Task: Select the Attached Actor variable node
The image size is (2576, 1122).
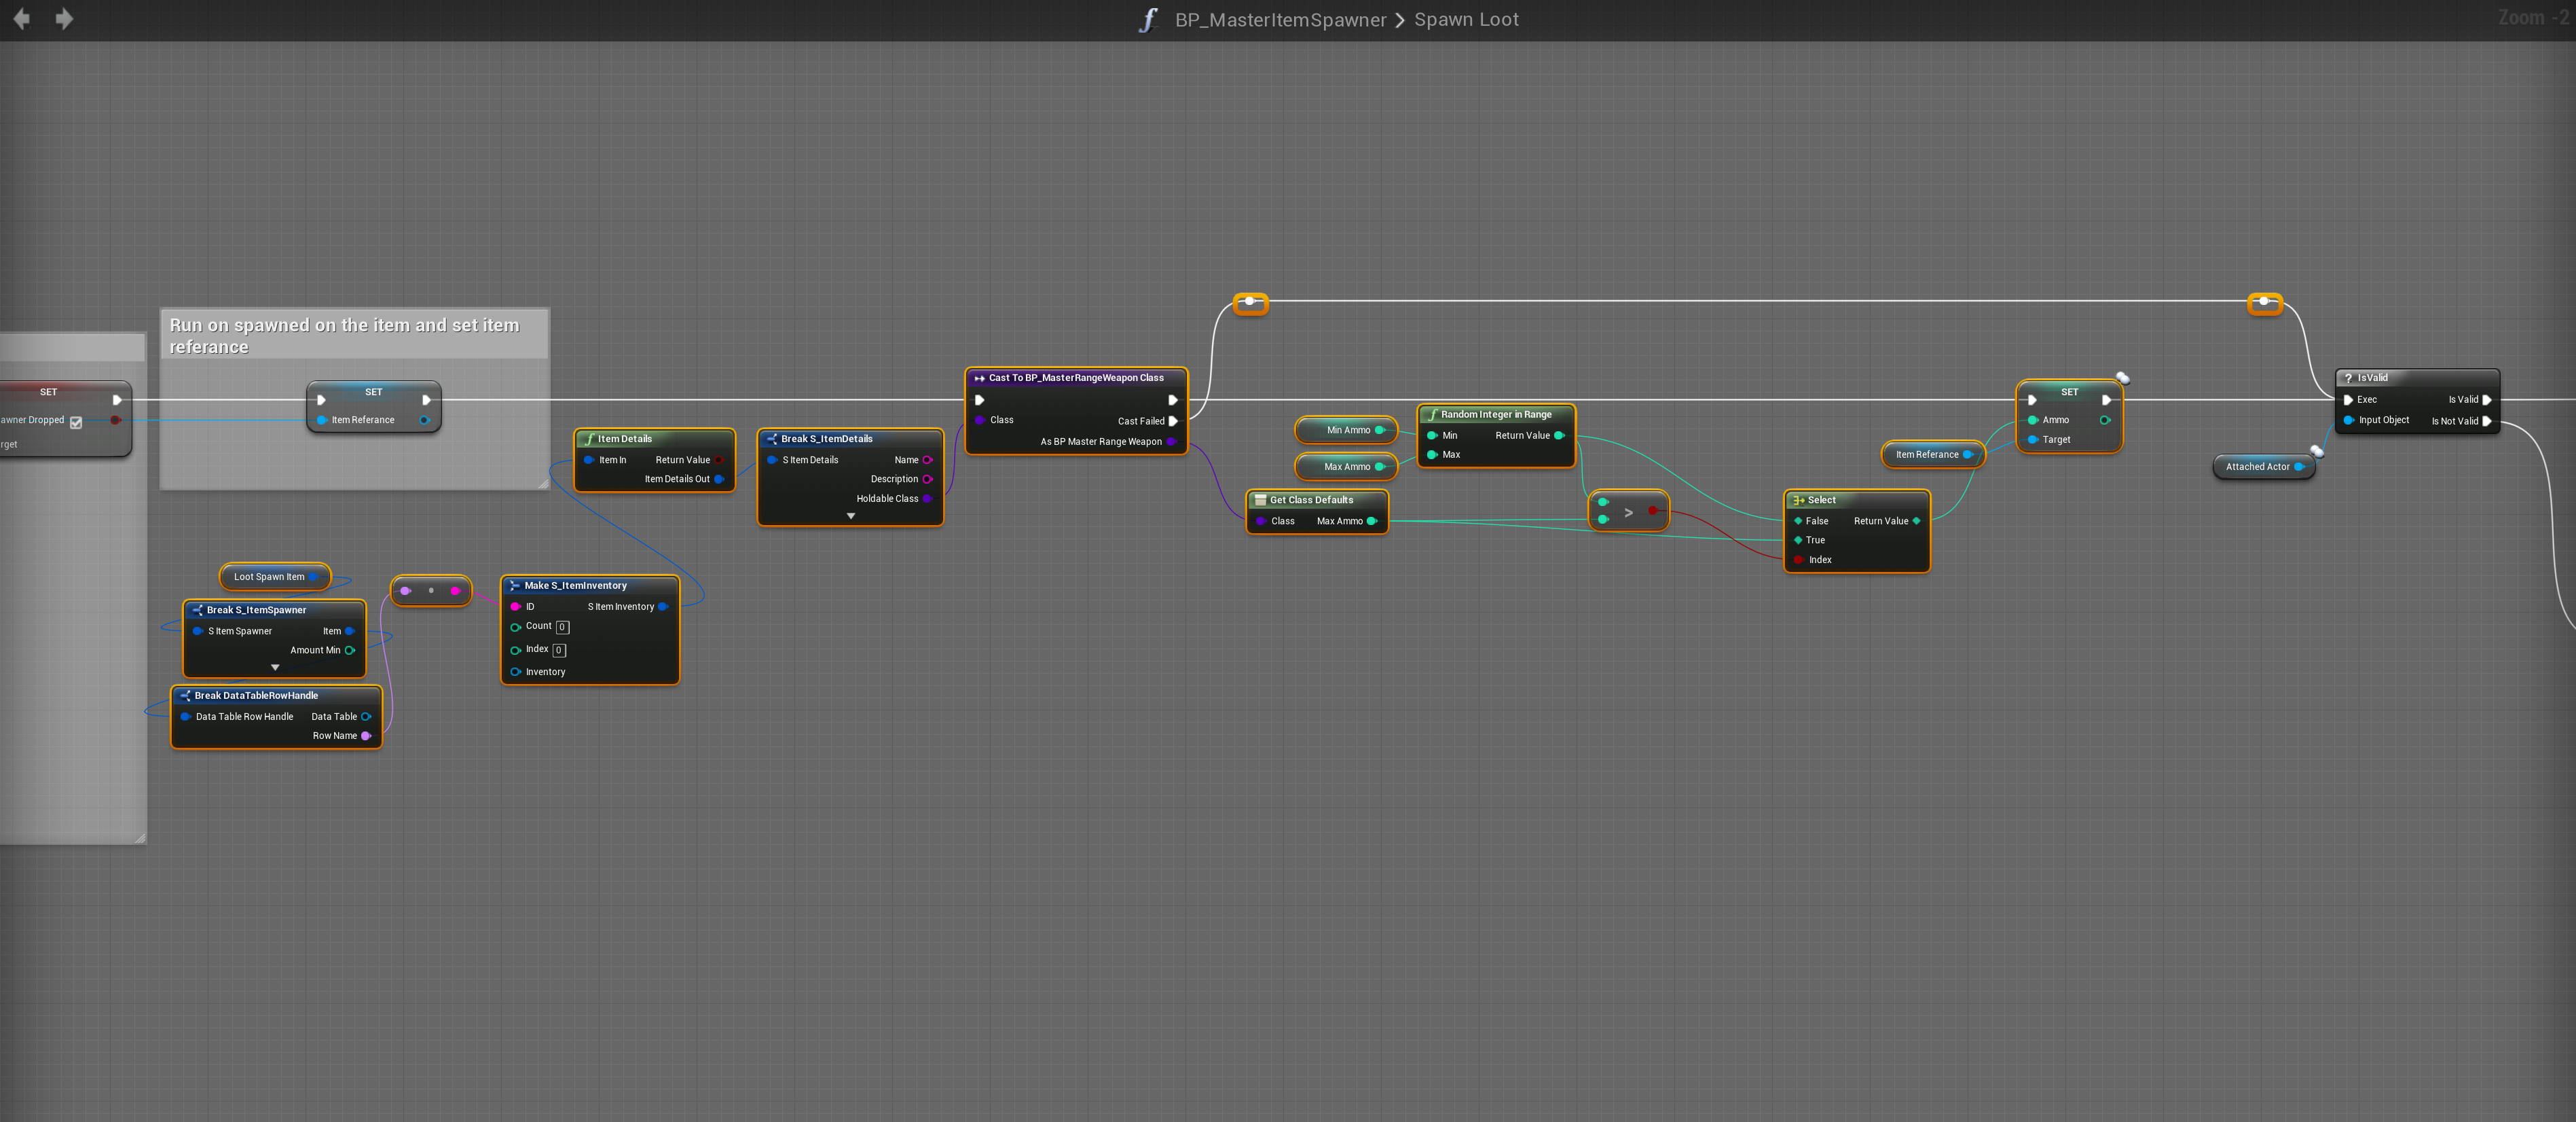Action: (2257, 467)
